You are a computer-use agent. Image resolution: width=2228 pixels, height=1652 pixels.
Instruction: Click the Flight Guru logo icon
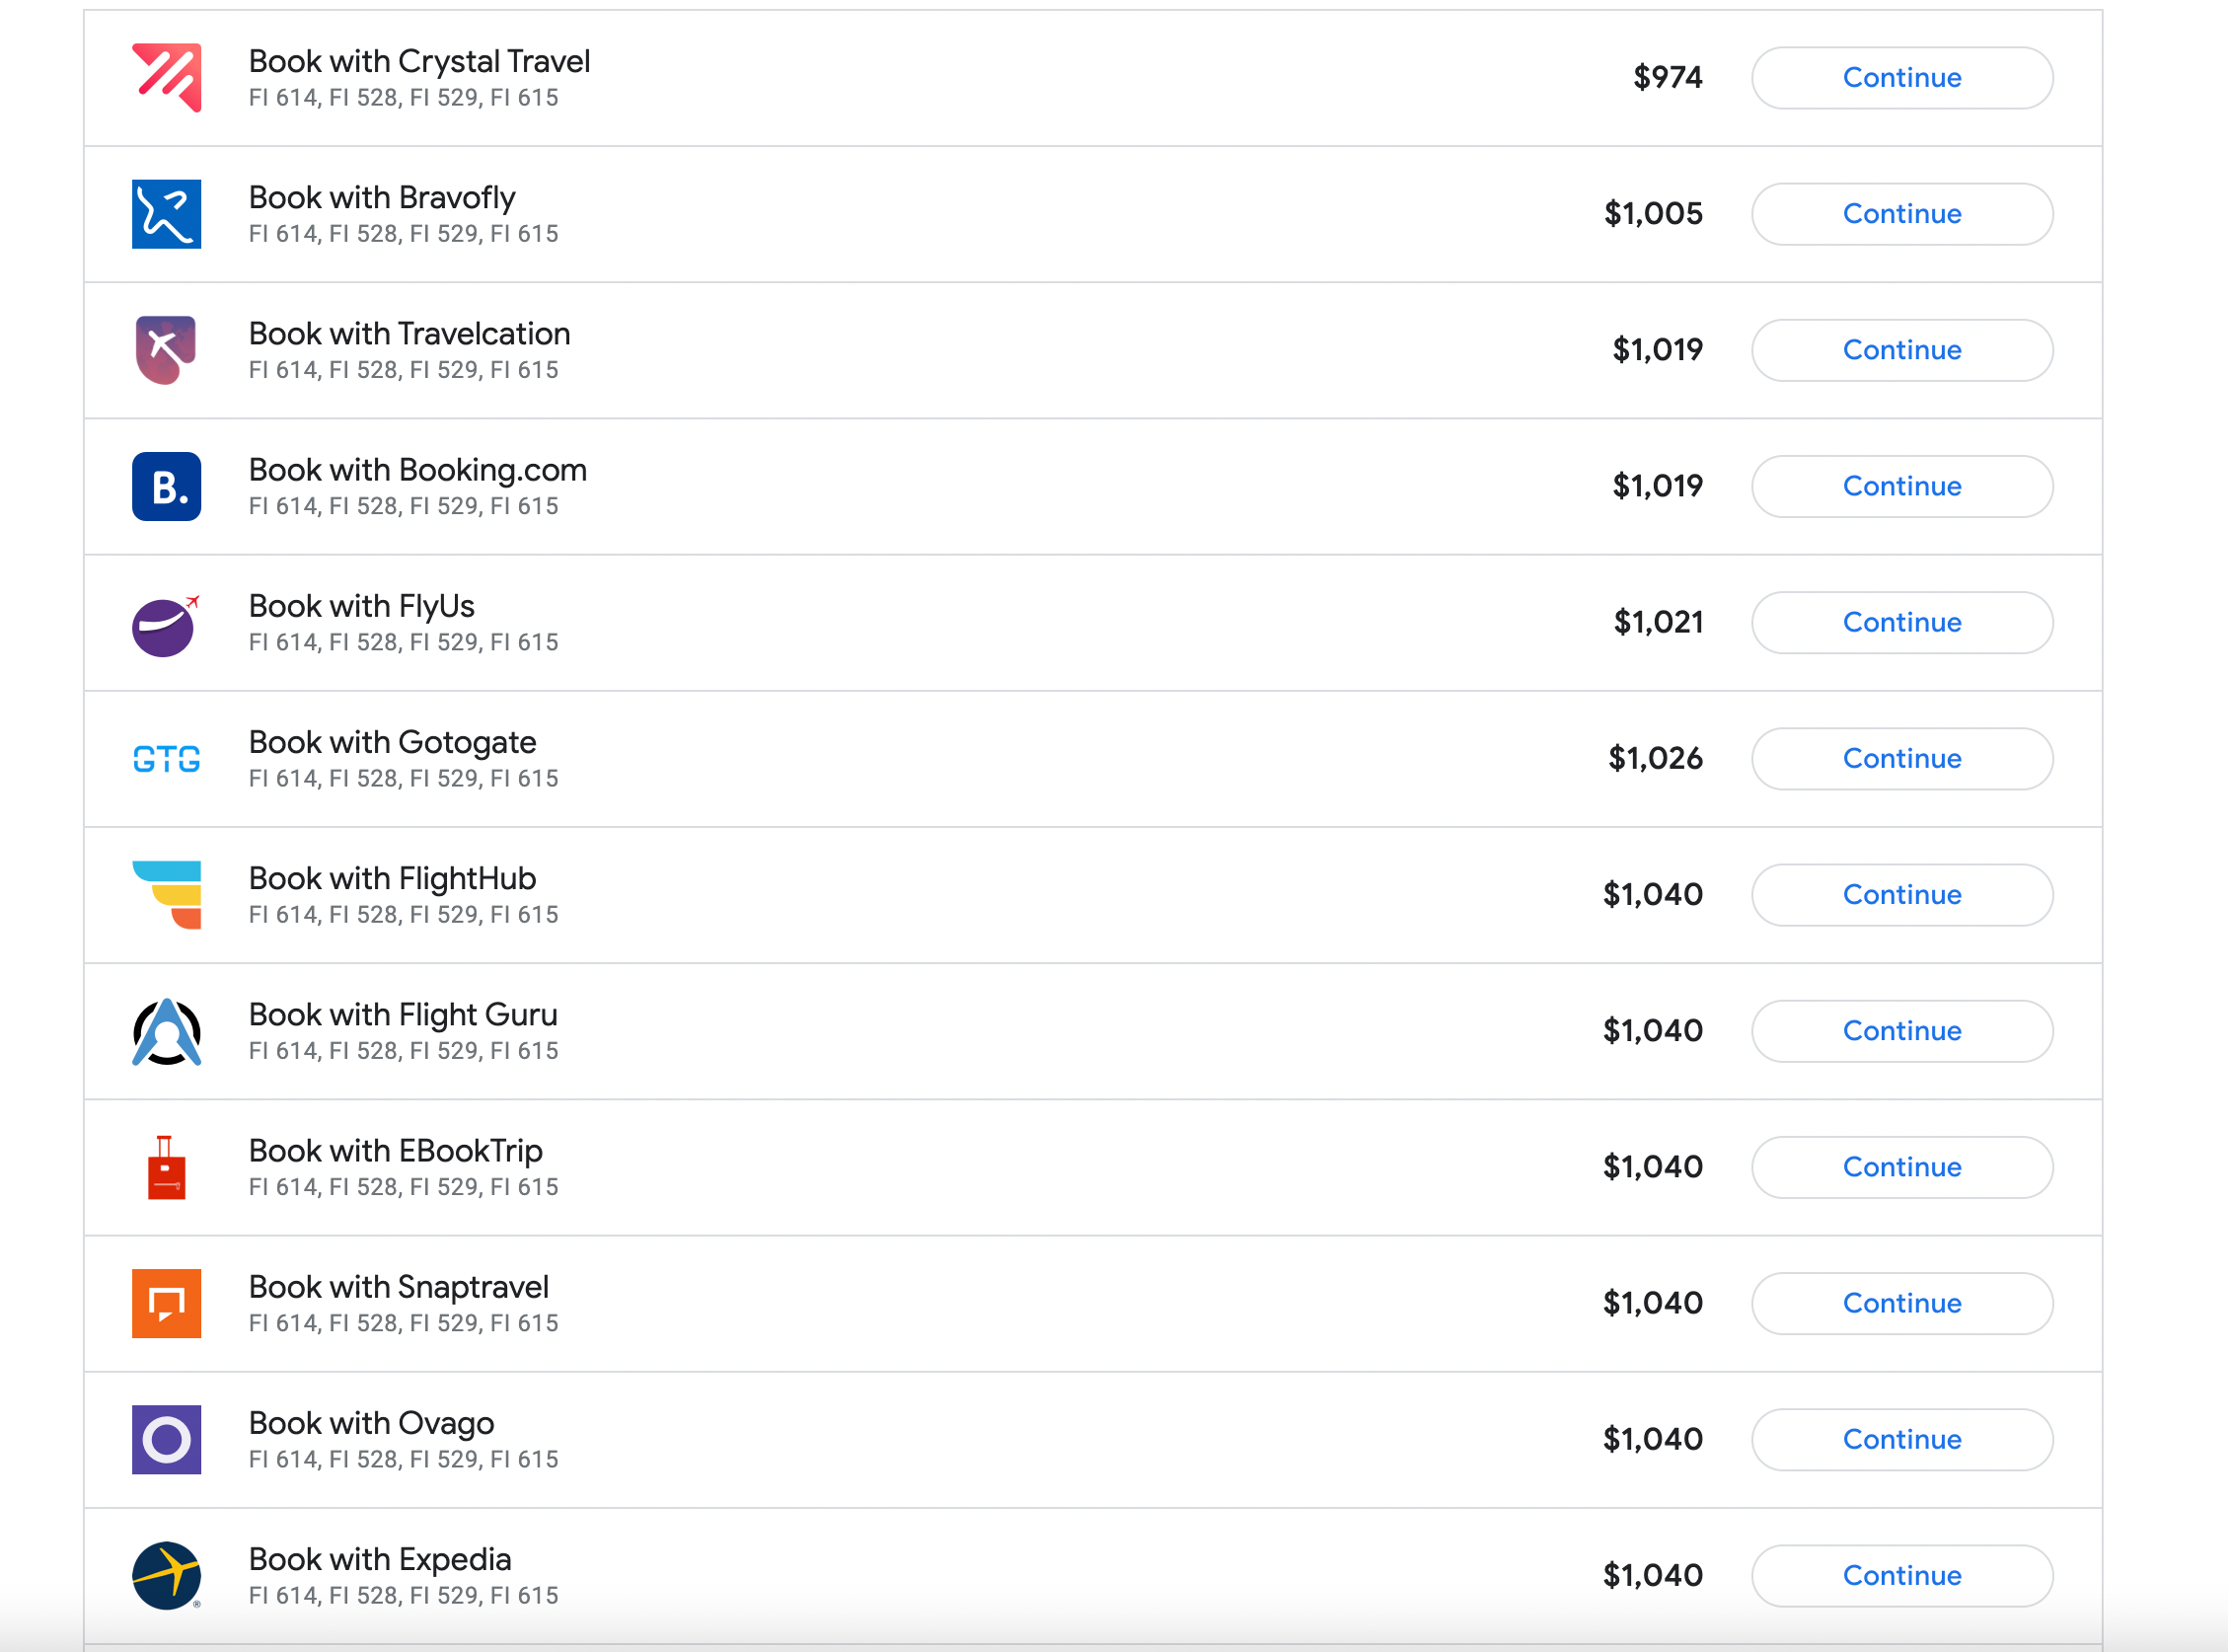click(x=166, y=1032)
